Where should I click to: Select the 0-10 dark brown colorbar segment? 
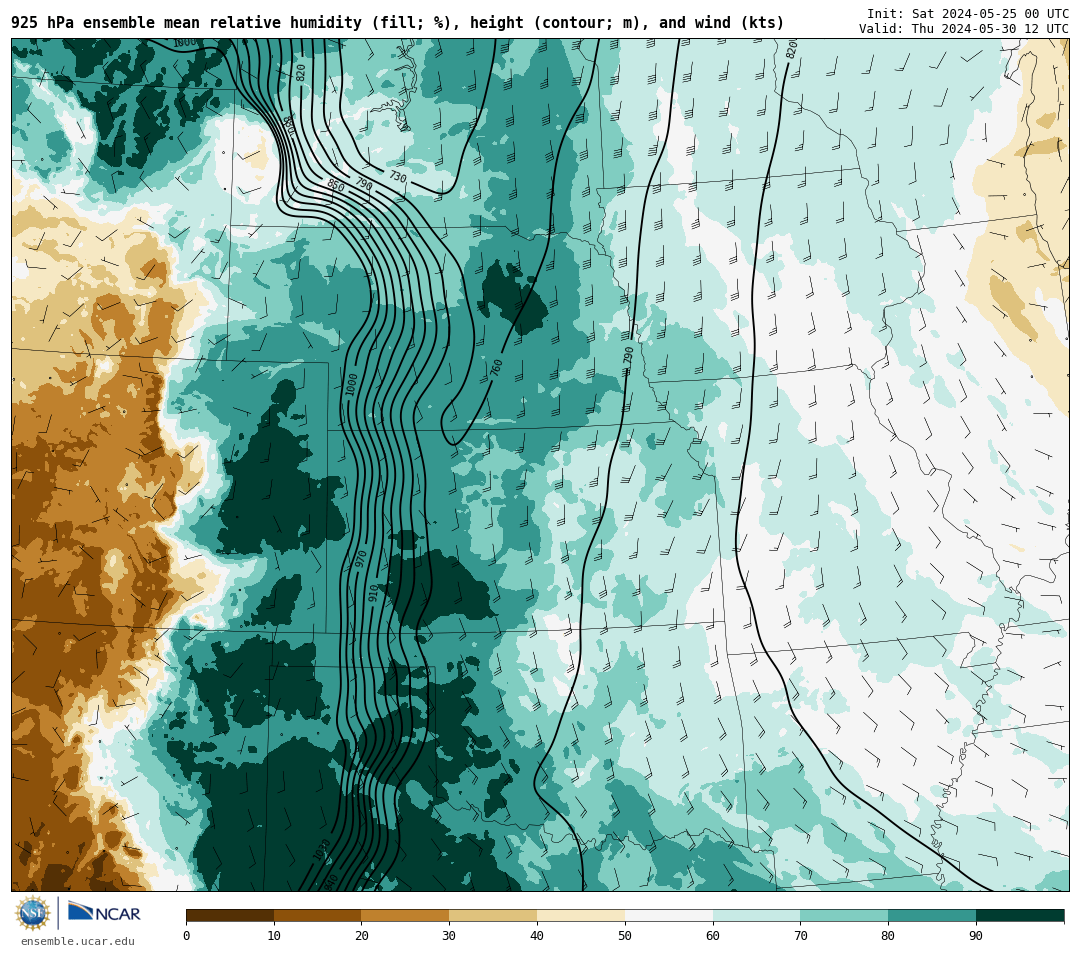coord(230,915)
